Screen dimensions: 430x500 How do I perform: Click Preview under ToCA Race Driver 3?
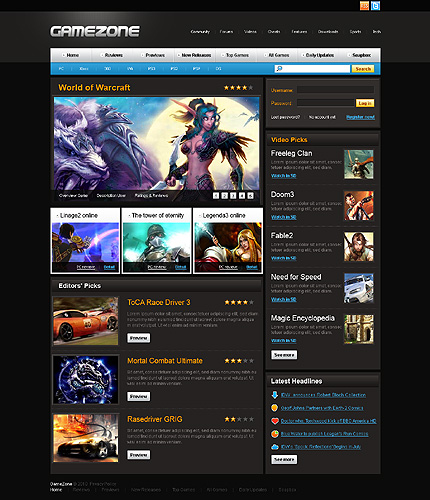coord(138,338)
